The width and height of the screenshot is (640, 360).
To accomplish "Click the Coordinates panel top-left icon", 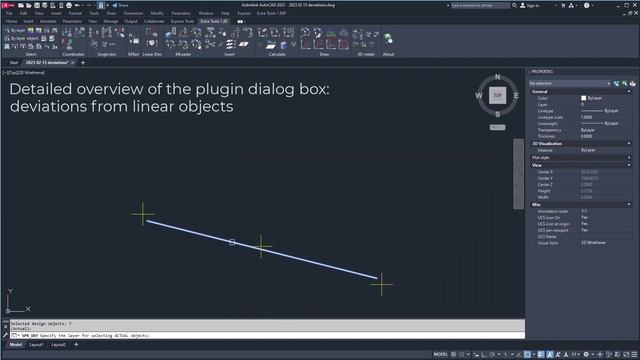I will 67,32.
